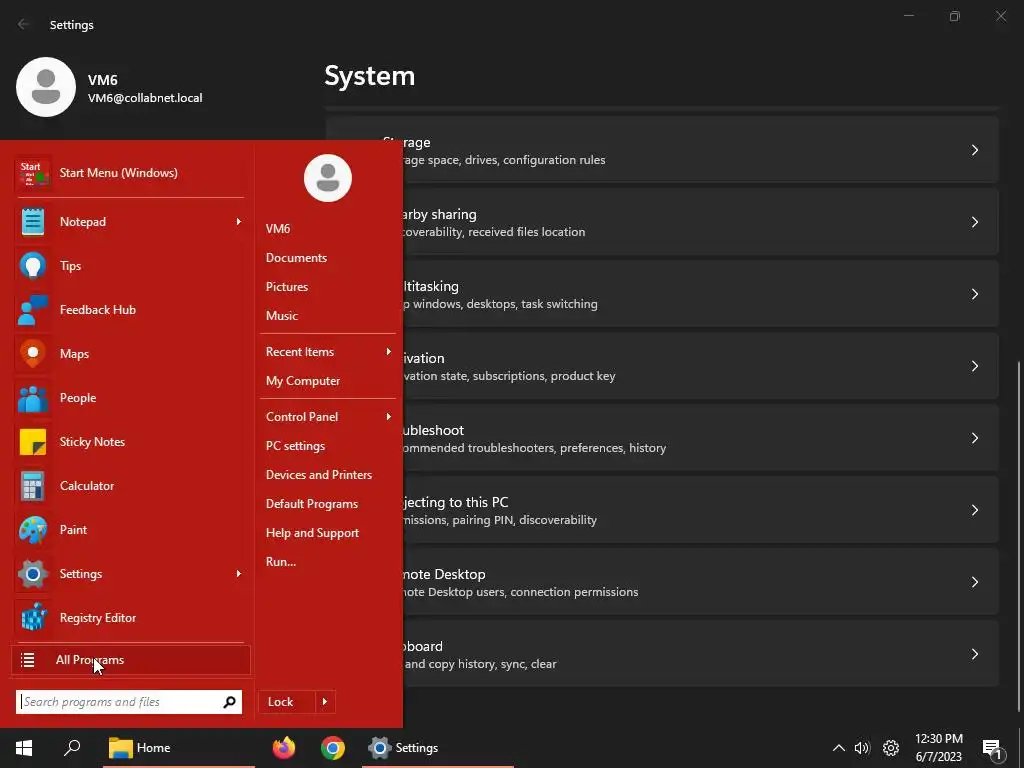Launch Registry Editor icon
The width and height of the screenshot is (1024, 768).
(33, 618)
